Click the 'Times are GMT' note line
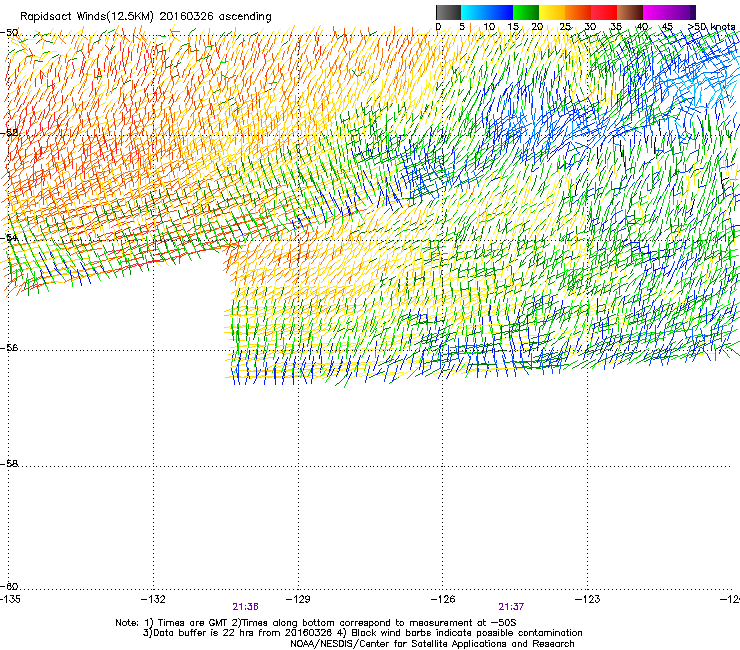Screen dimensions: 740x650 coord(316,623)
